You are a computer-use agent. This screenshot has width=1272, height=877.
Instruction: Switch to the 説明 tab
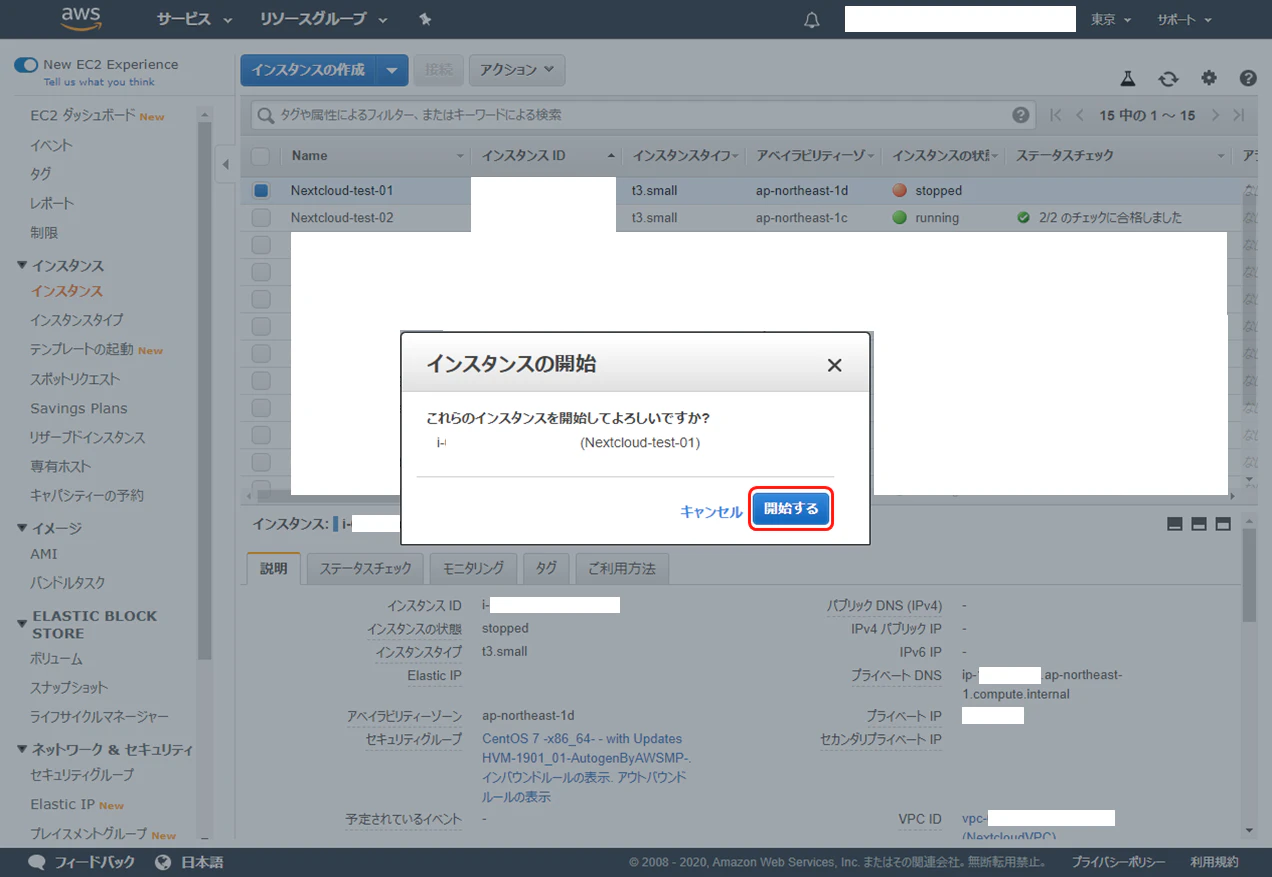pos(273,568)
